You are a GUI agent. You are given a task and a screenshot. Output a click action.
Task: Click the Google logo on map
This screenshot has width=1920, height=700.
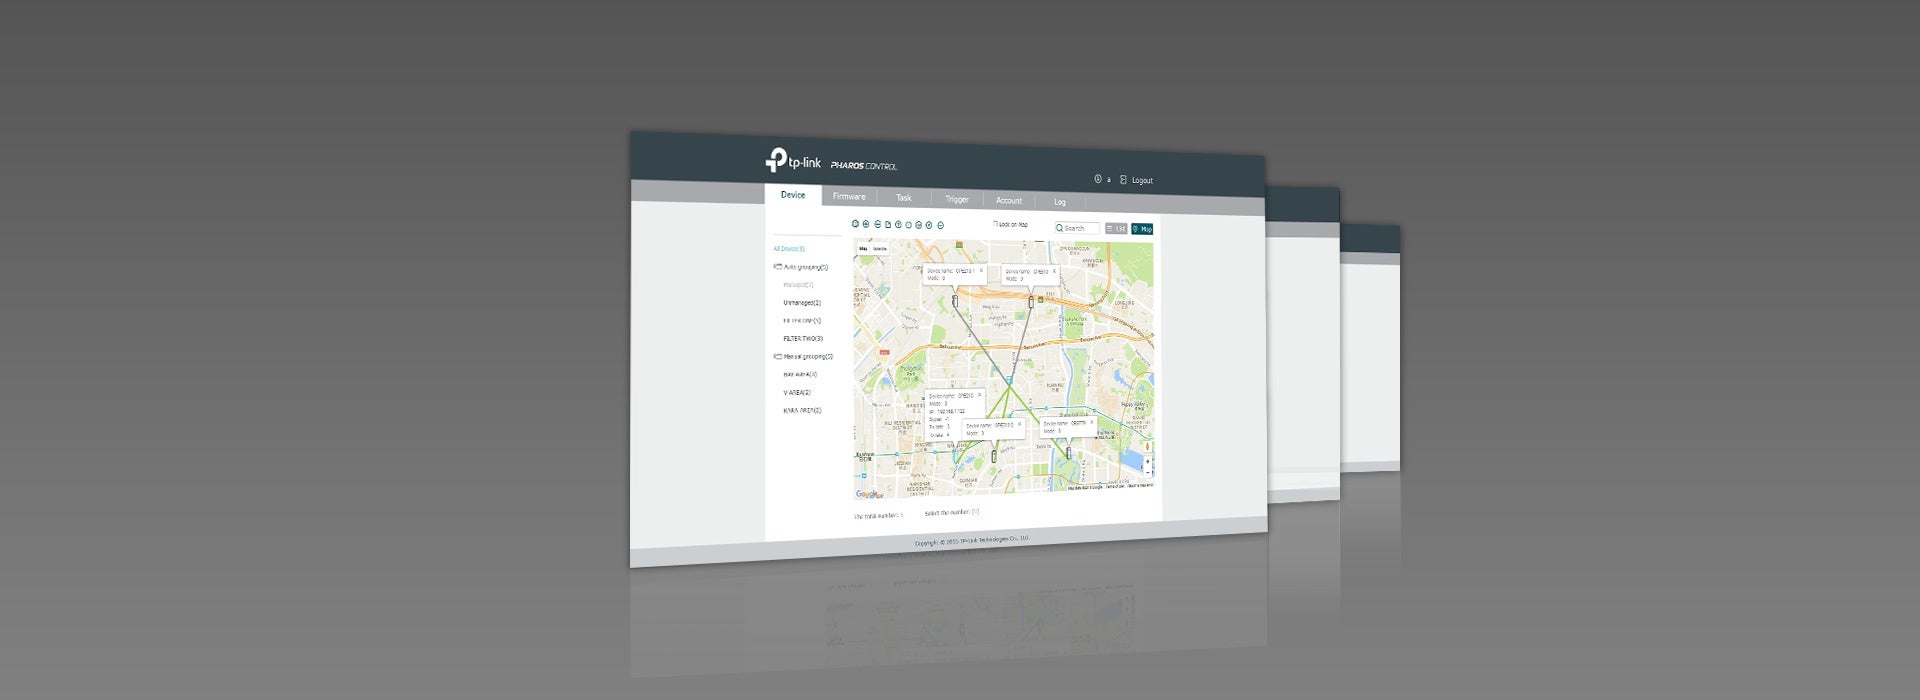click(867, 494)
